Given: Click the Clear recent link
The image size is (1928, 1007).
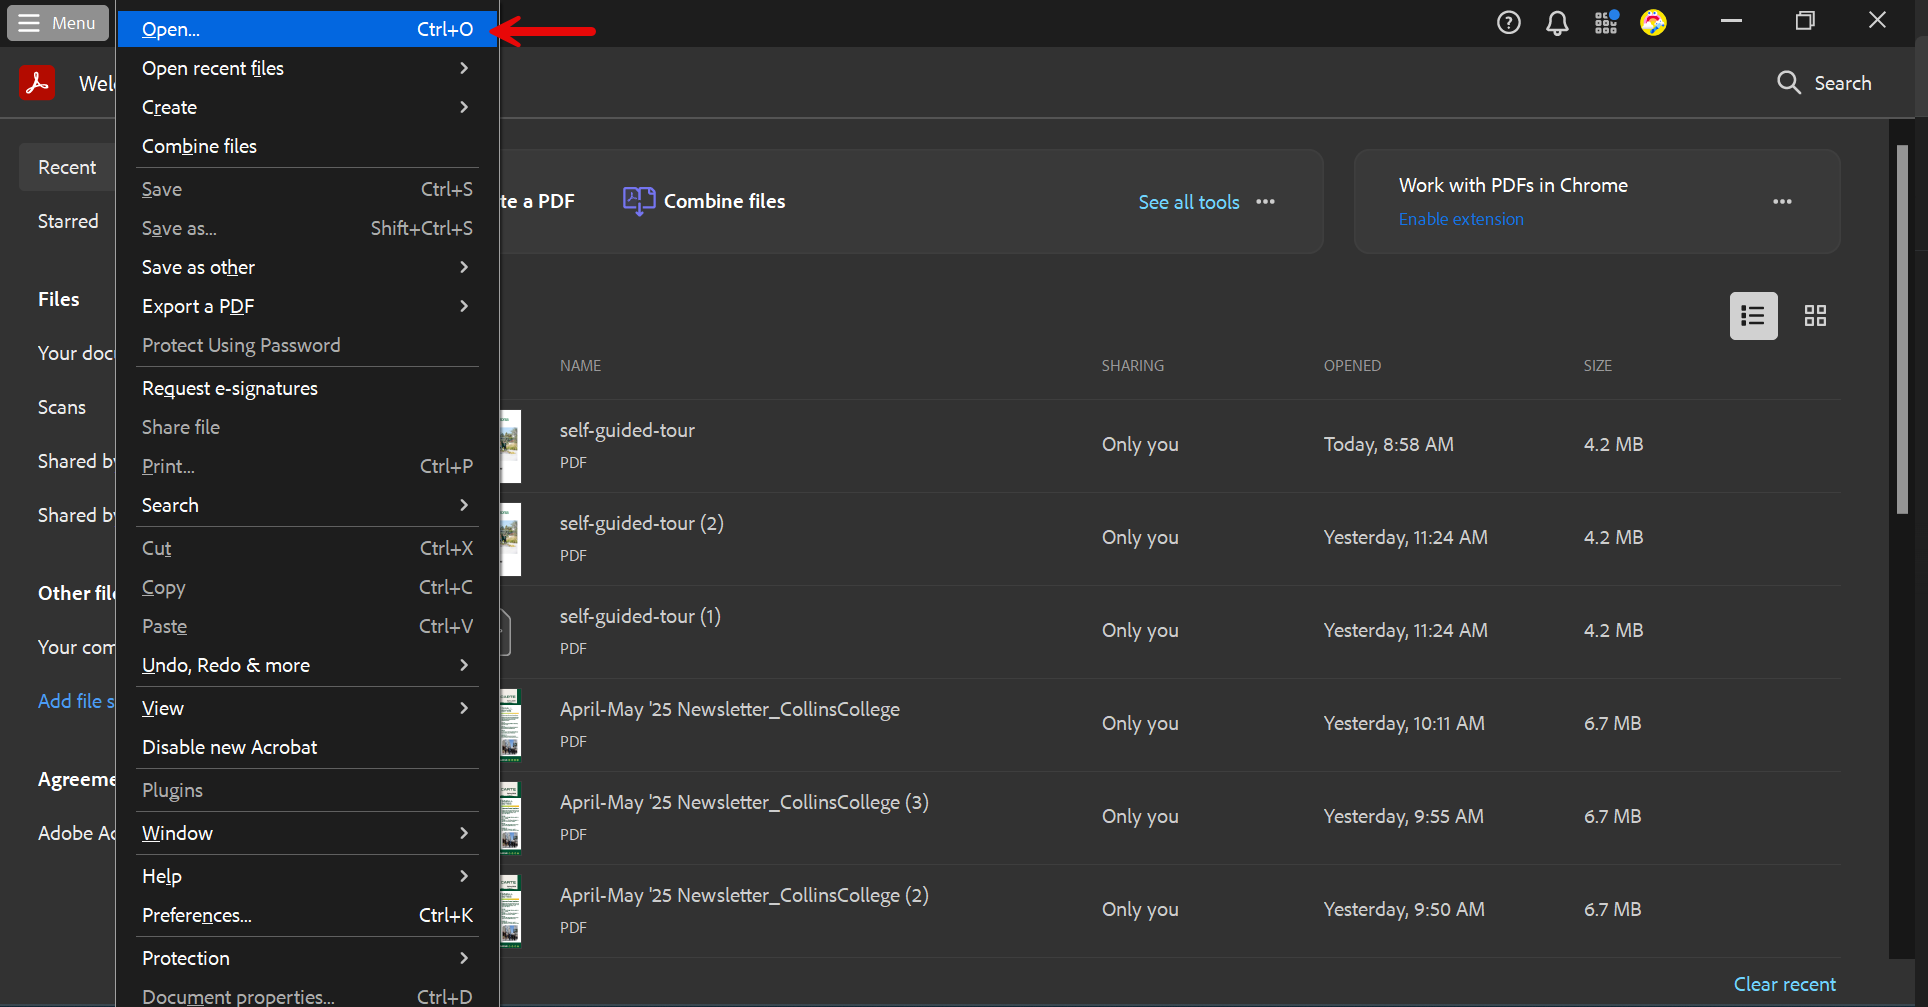Looking at the screenshot, I should click(x=1784, y=984).
